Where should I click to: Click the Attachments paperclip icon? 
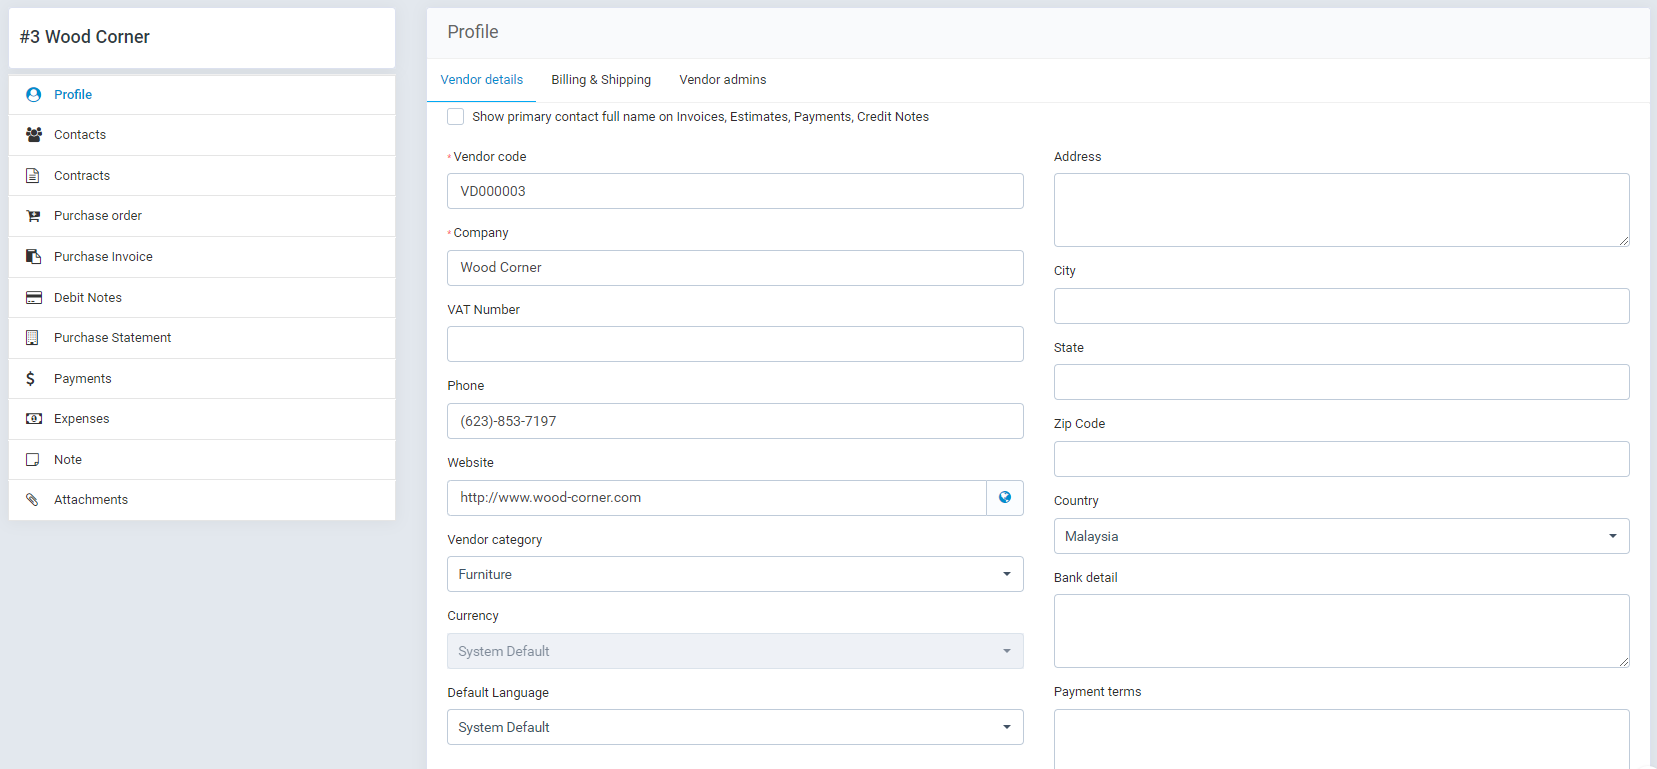33,500
